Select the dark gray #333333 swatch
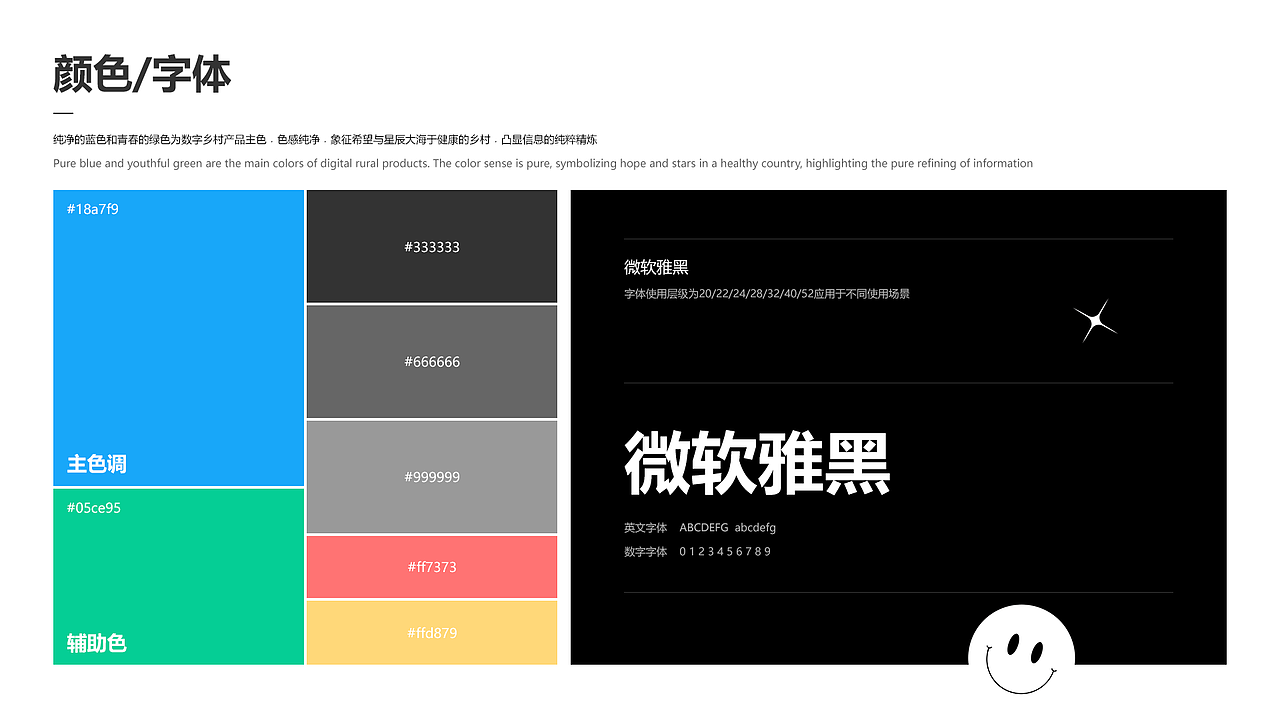 [x=431, y=246]
